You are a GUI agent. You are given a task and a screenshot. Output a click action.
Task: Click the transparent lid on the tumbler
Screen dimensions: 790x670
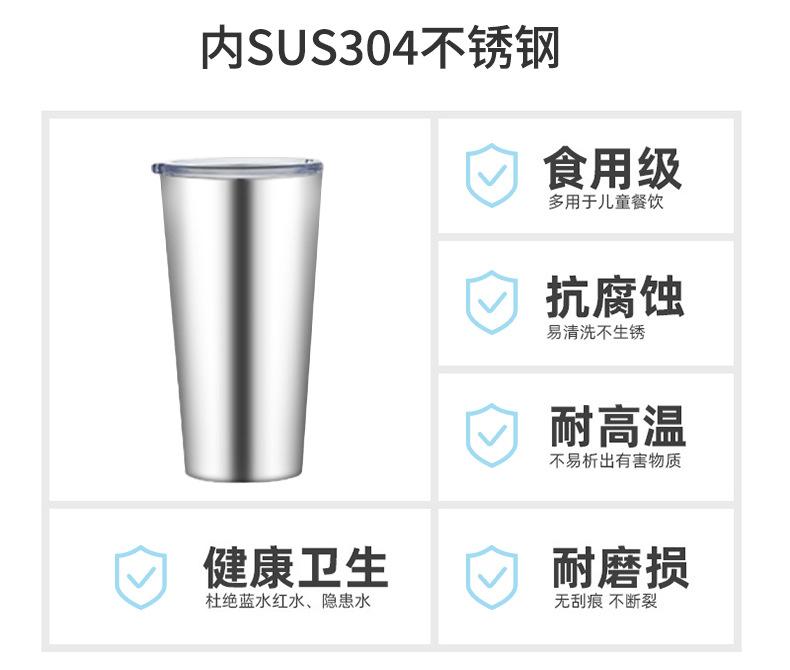(237, 167)
